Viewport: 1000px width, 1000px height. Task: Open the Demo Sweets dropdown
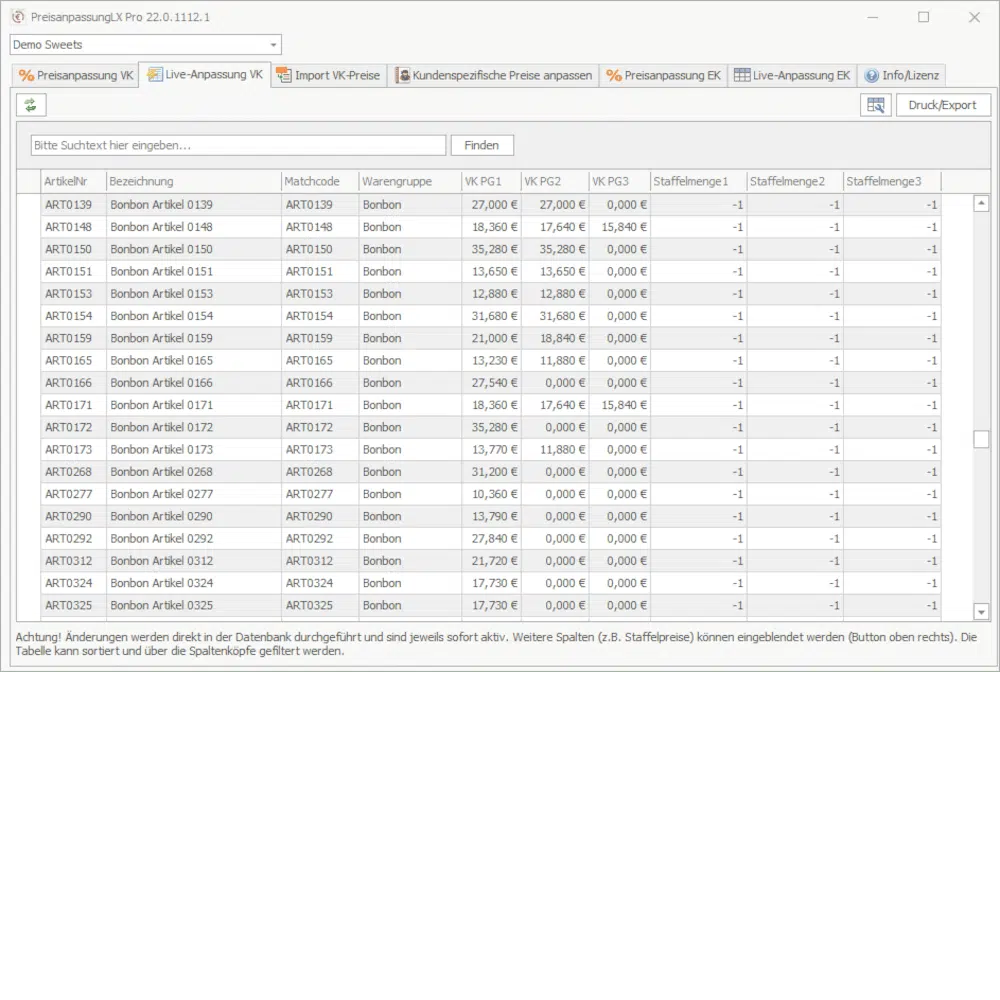click(273, 45)
